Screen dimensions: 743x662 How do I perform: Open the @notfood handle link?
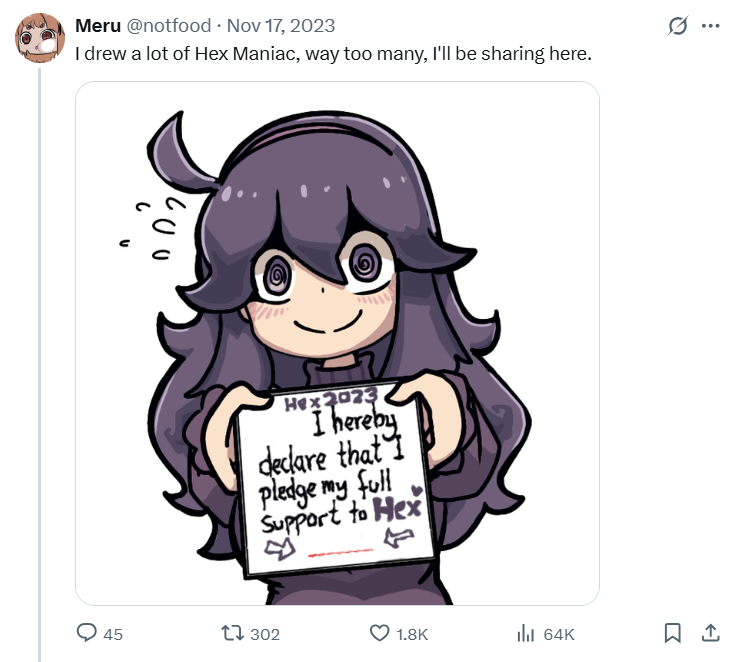click(168, 26)
